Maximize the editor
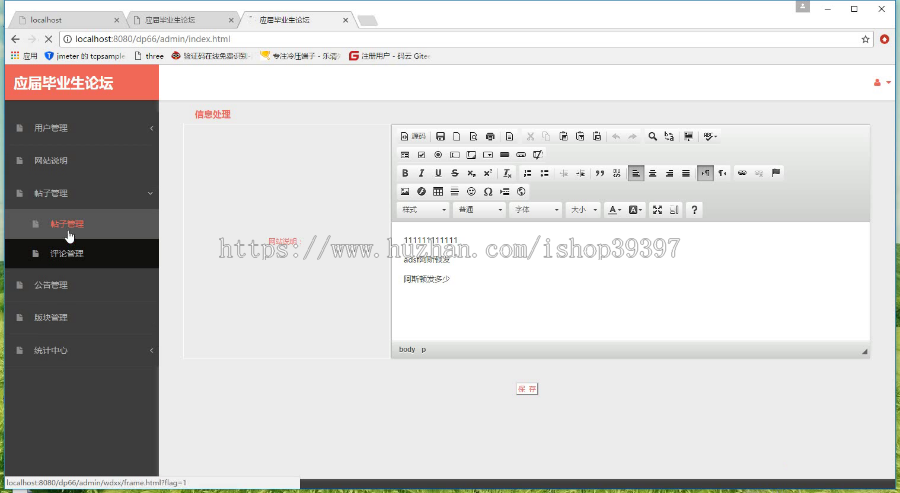 click(x=657, y=210)
